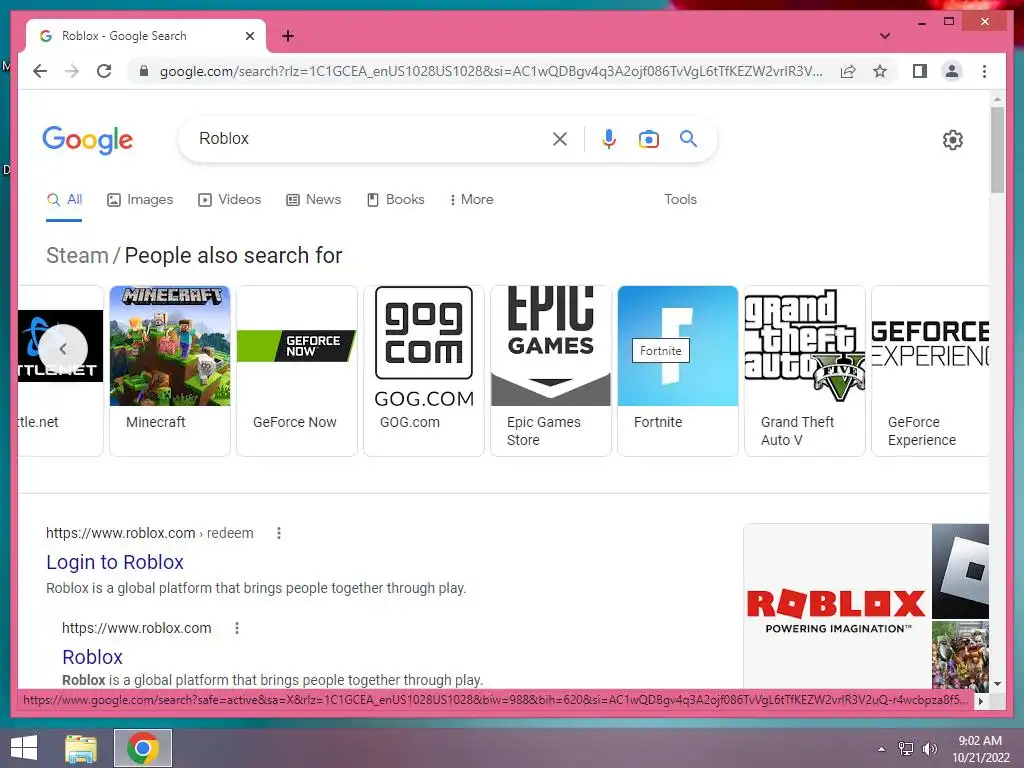Click the Roblox characters image
Screen dimensions: 1024x768
click(960, 656)
